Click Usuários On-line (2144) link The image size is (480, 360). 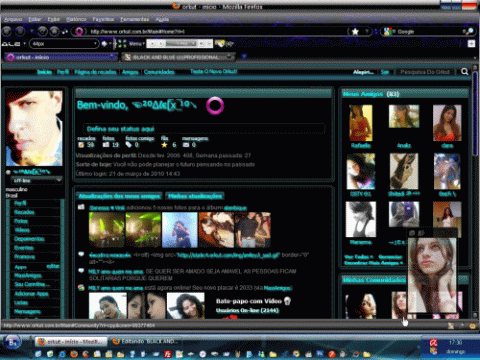pyautogui.click(x=247, y=310)
